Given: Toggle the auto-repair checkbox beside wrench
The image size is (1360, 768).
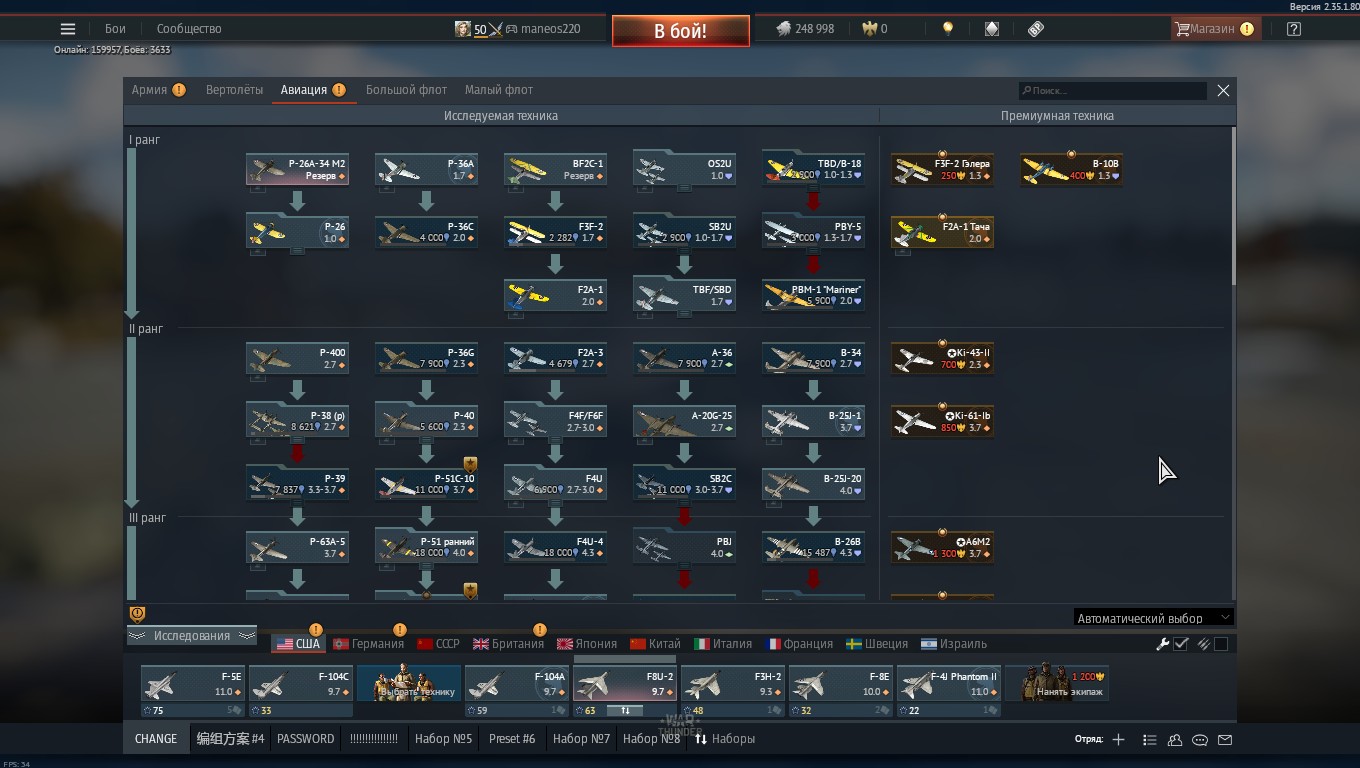Looking at the screenshot, I should pyautogui.click(x=1181, y=644).
